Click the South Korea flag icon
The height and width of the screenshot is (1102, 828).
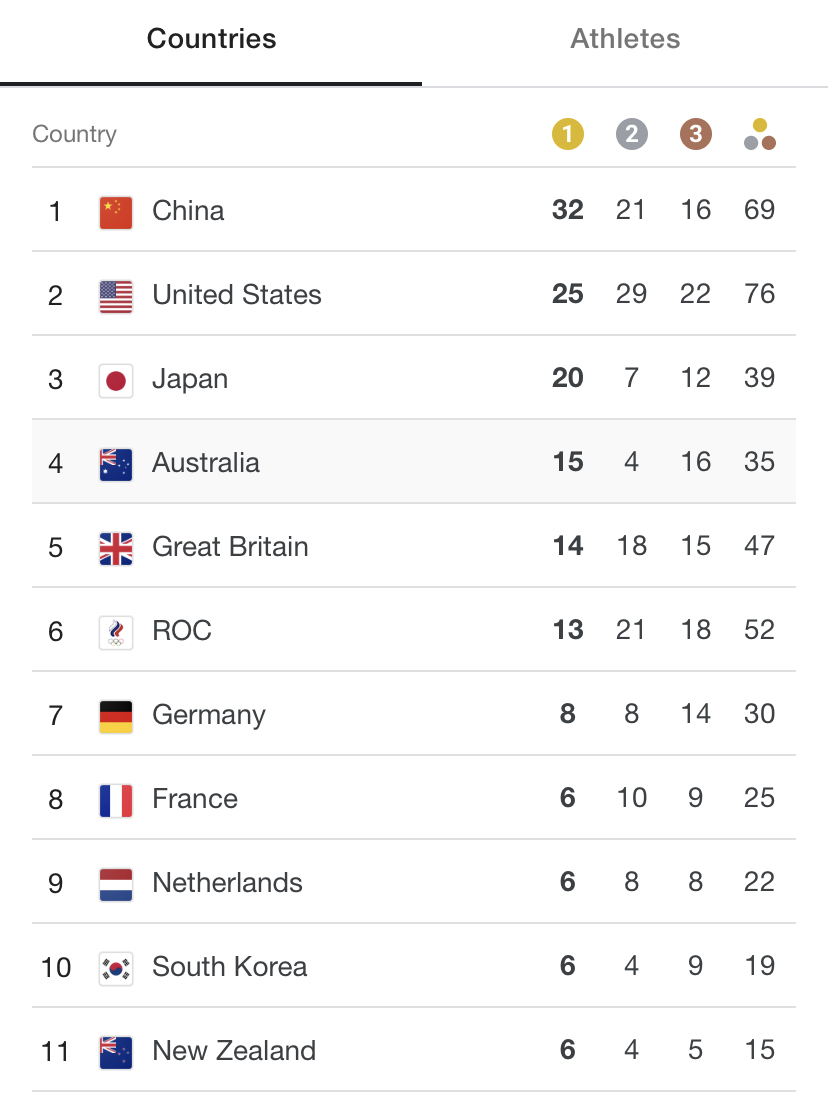[116, 969]
